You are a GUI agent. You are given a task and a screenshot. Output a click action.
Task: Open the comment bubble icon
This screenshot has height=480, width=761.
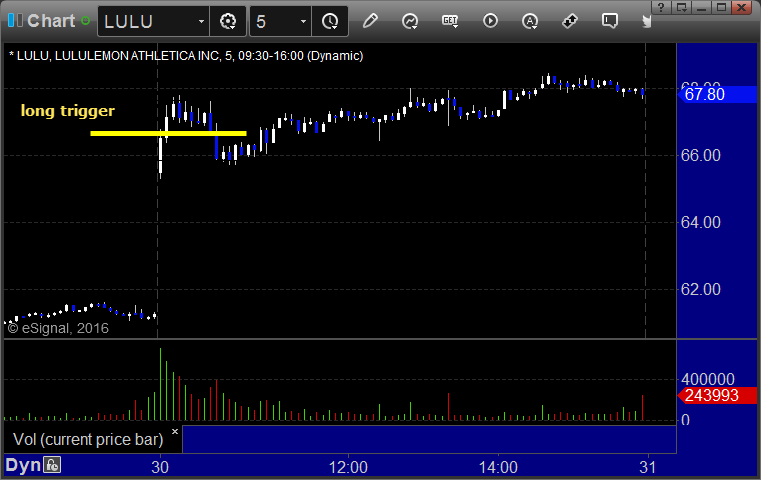pyautogui.click(x=610, y=21)
